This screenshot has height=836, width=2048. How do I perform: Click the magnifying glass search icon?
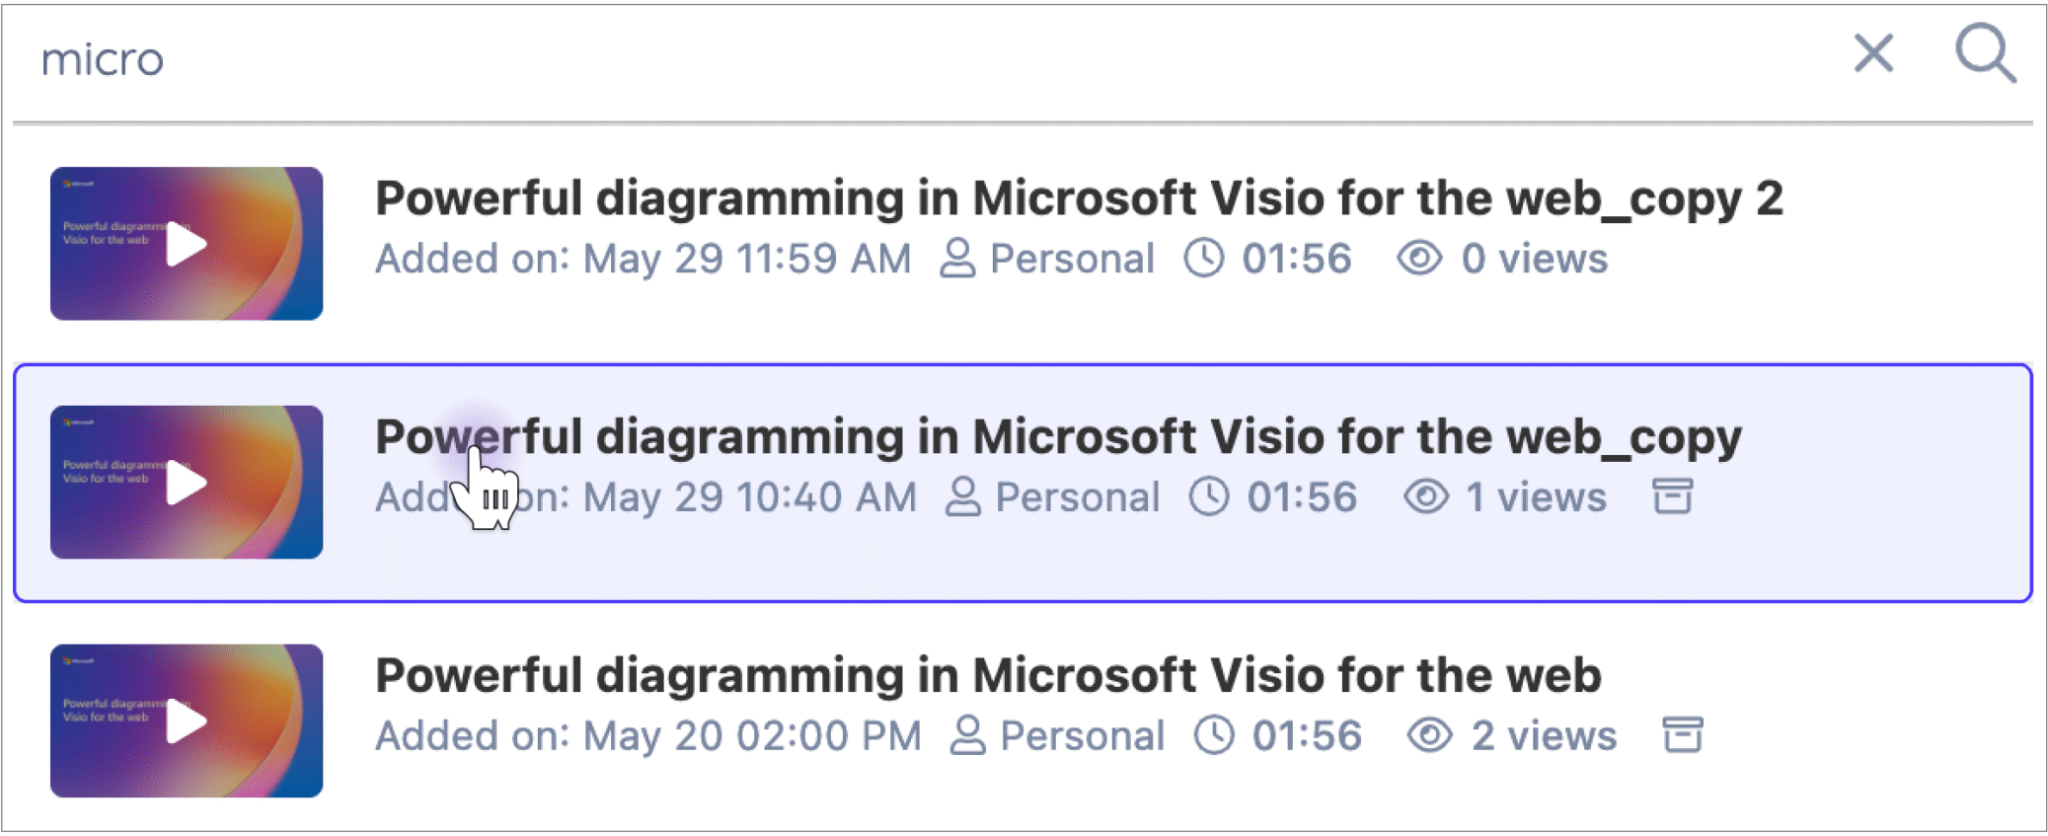pyautogui.click(x=1984, y=53)
